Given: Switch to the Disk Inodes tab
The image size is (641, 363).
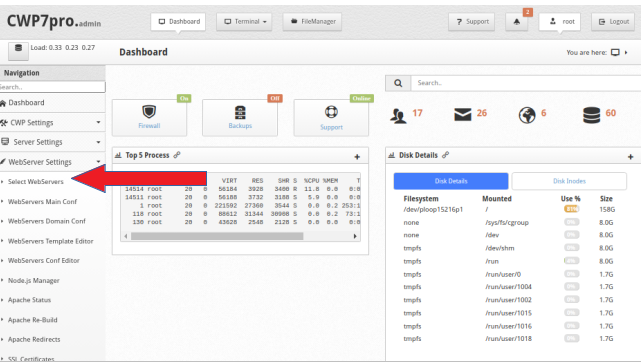Looking at the screenshot, I should (569, 181).
